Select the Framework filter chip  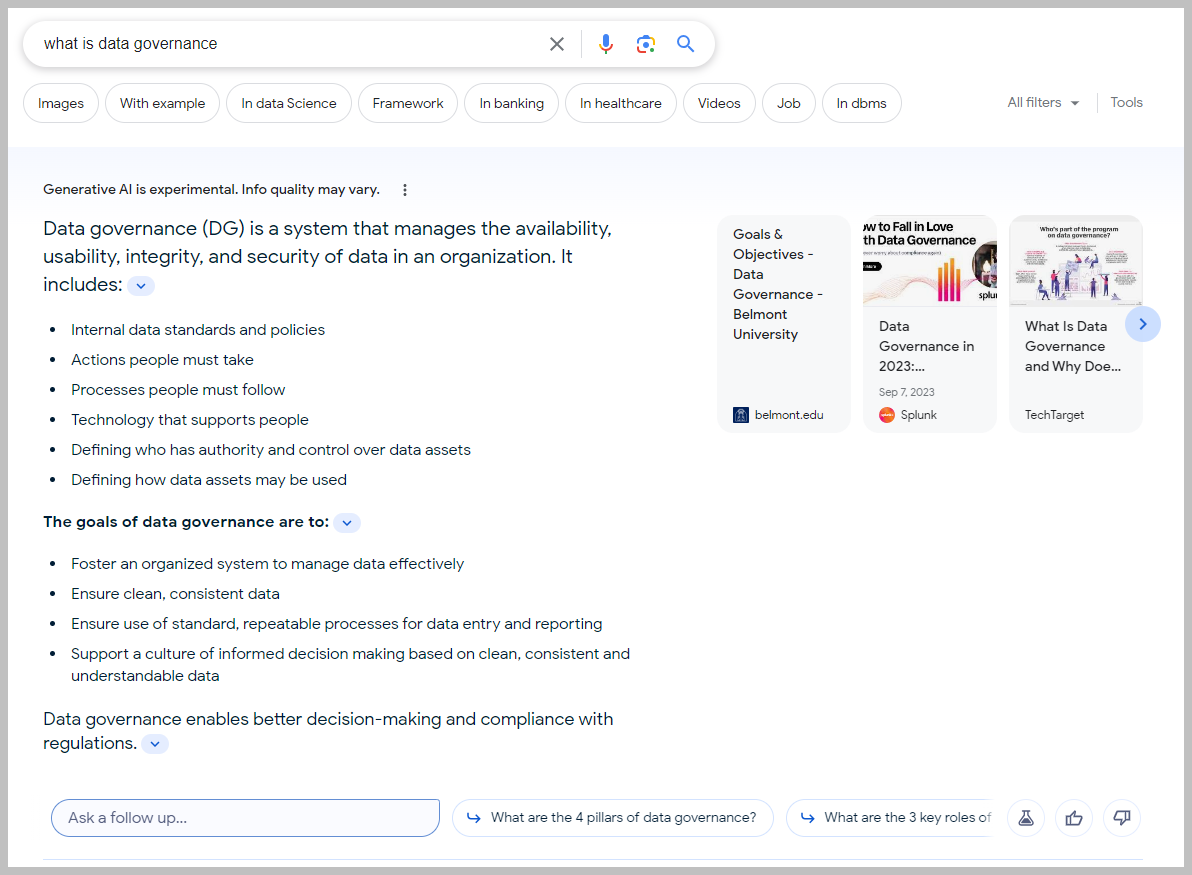tap(407, 103)
